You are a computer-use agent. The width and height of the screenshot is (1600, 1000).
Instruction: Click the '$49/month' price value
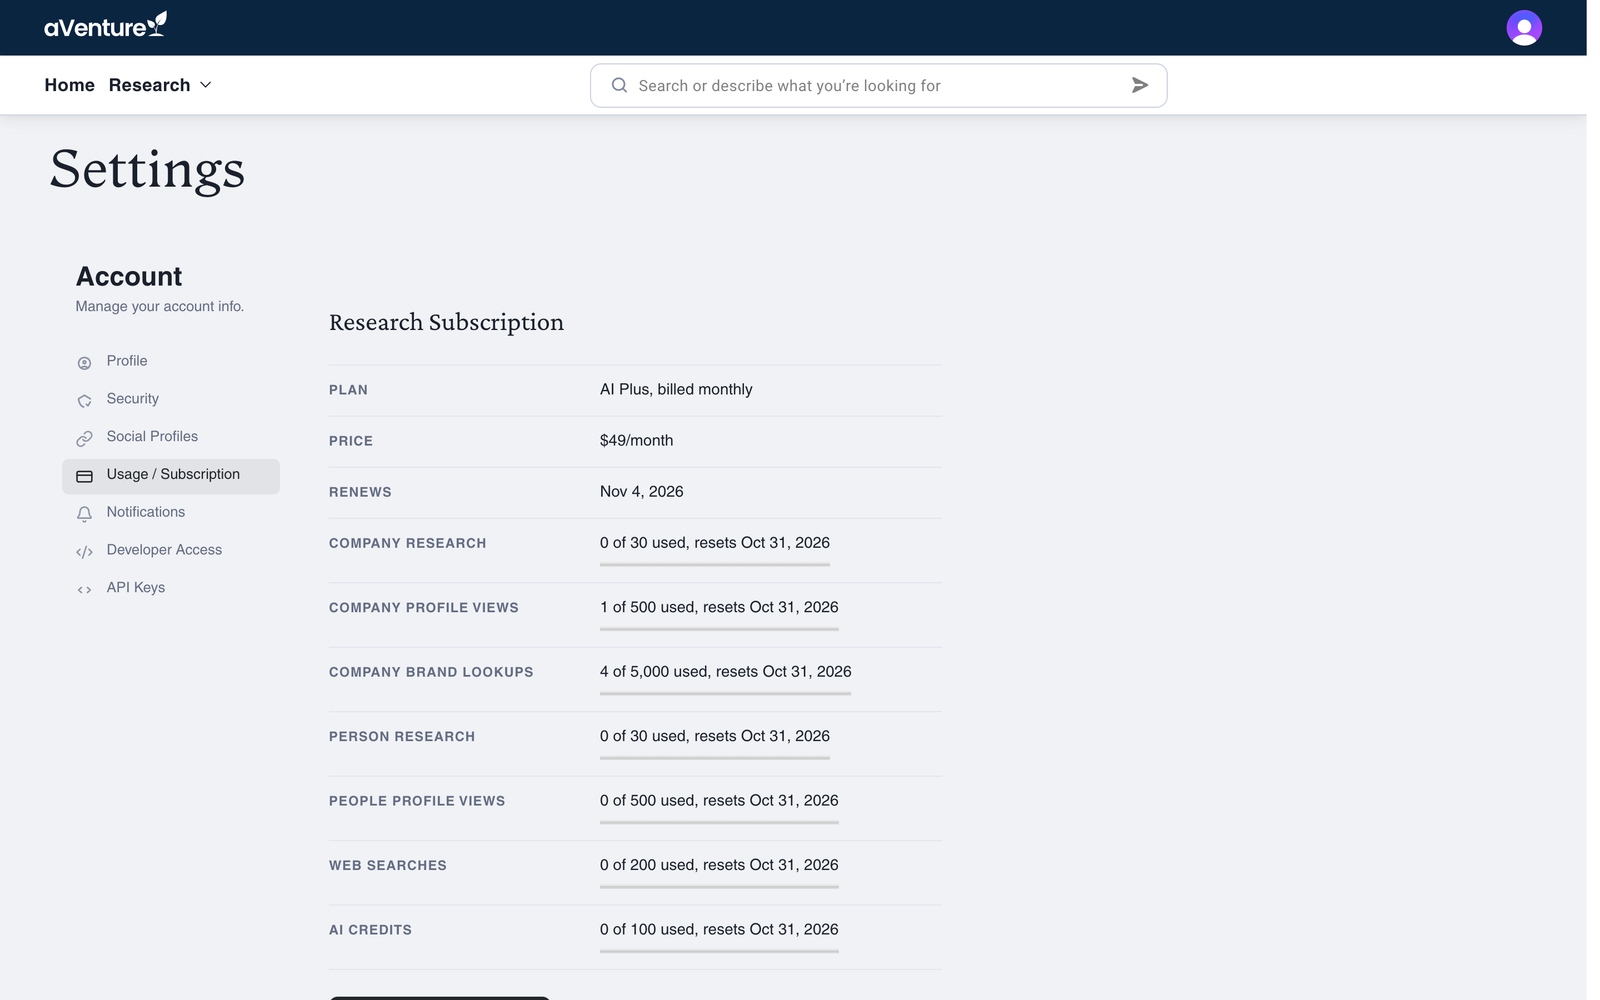tap(636, 440)
